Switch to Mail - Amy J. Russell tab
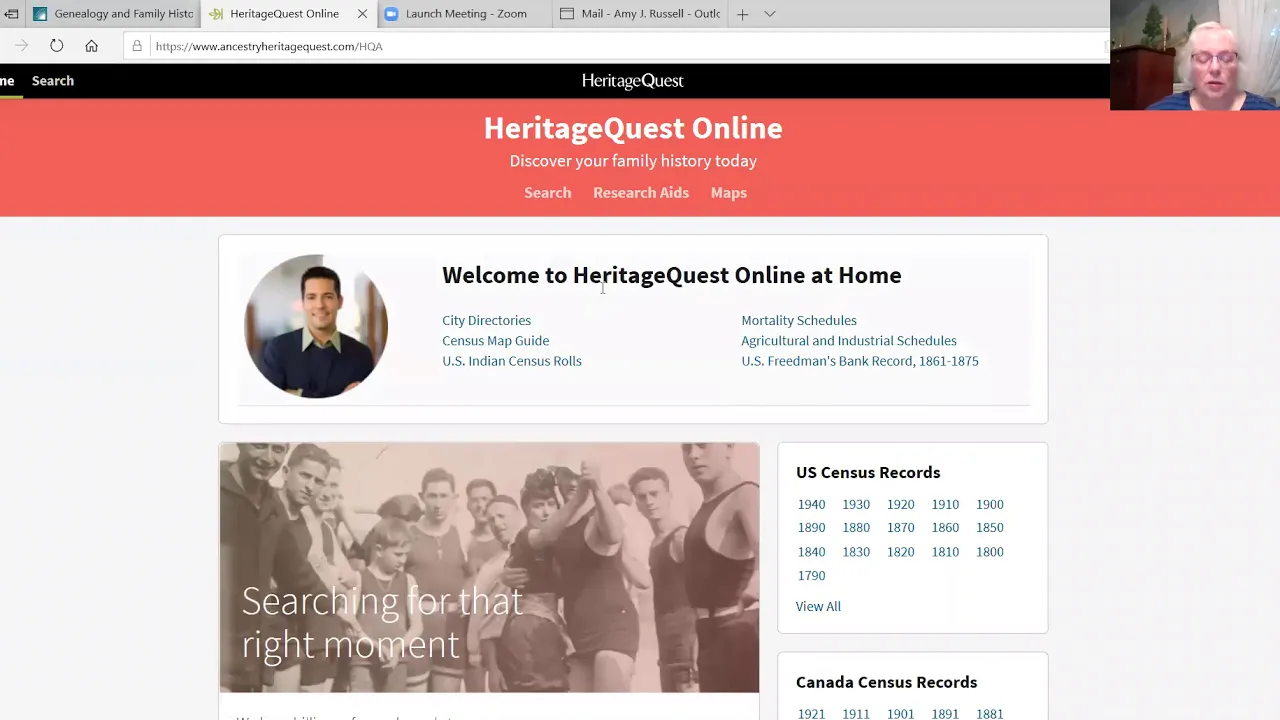 (640, 14)
